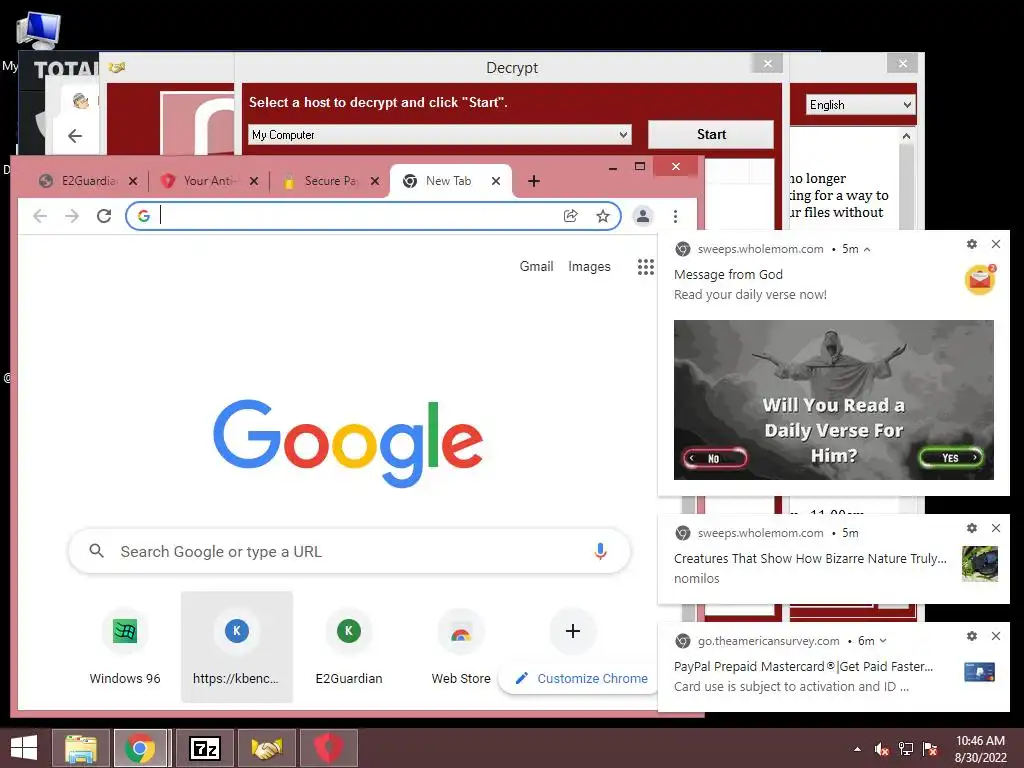Open File Explorer from taskbar
This screenshot has width=1024, height=768.
pos(81,748)
